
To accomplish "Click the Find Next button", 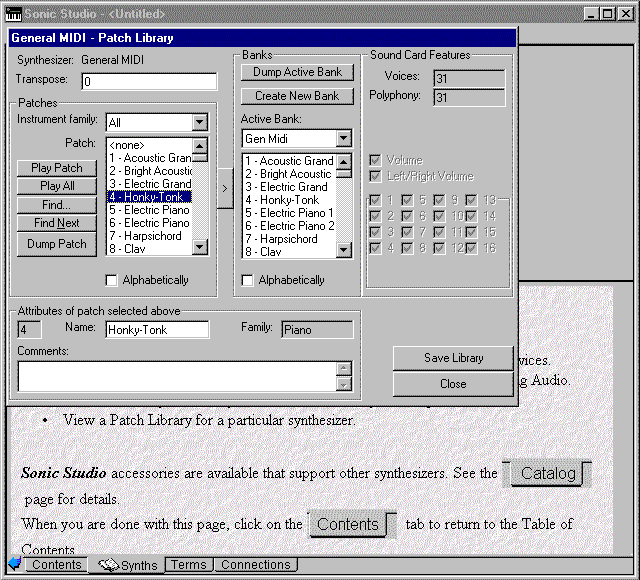I will 57,223.
